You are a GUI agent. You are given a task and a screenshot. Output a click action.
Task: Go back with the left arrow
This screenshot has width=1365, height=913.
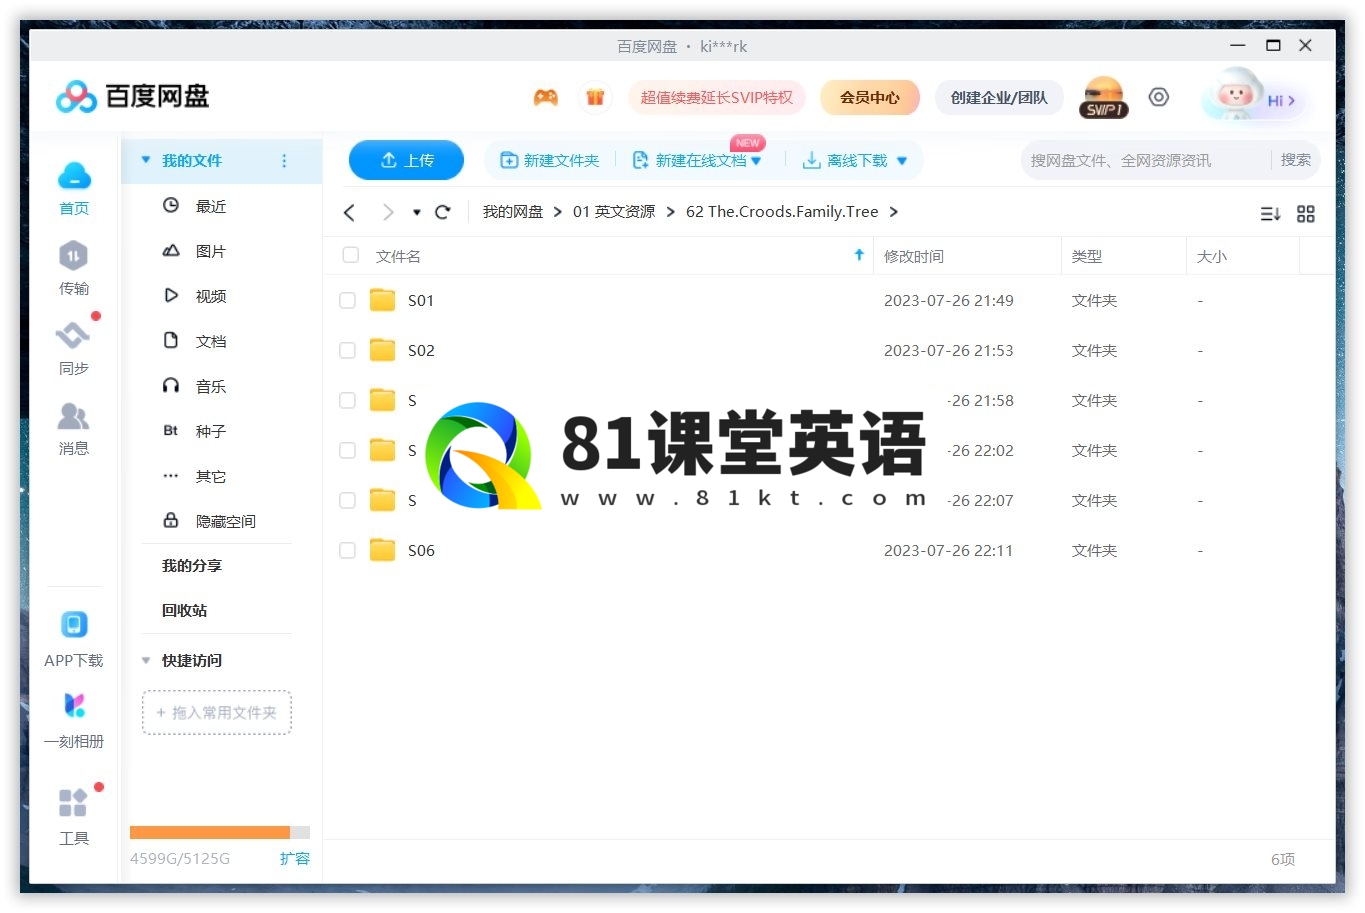349,212
